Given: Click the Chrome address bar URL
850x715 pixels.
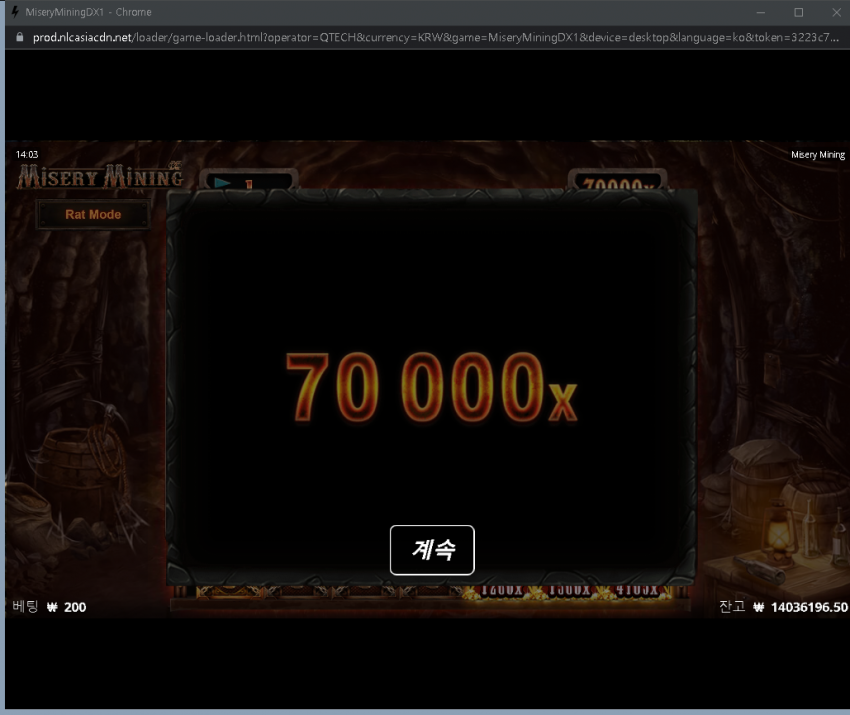Looking at the screenshot, I should 435,37.
